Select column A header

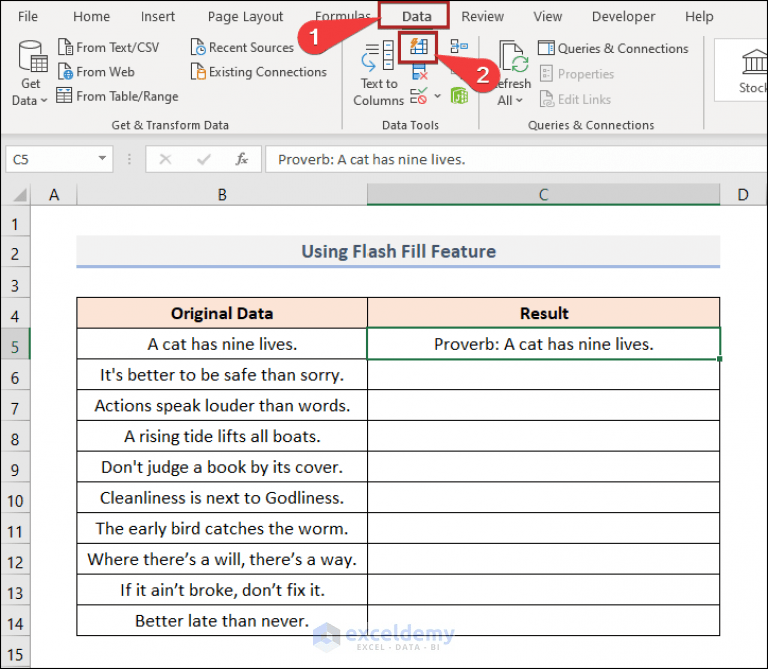[54, 194]
